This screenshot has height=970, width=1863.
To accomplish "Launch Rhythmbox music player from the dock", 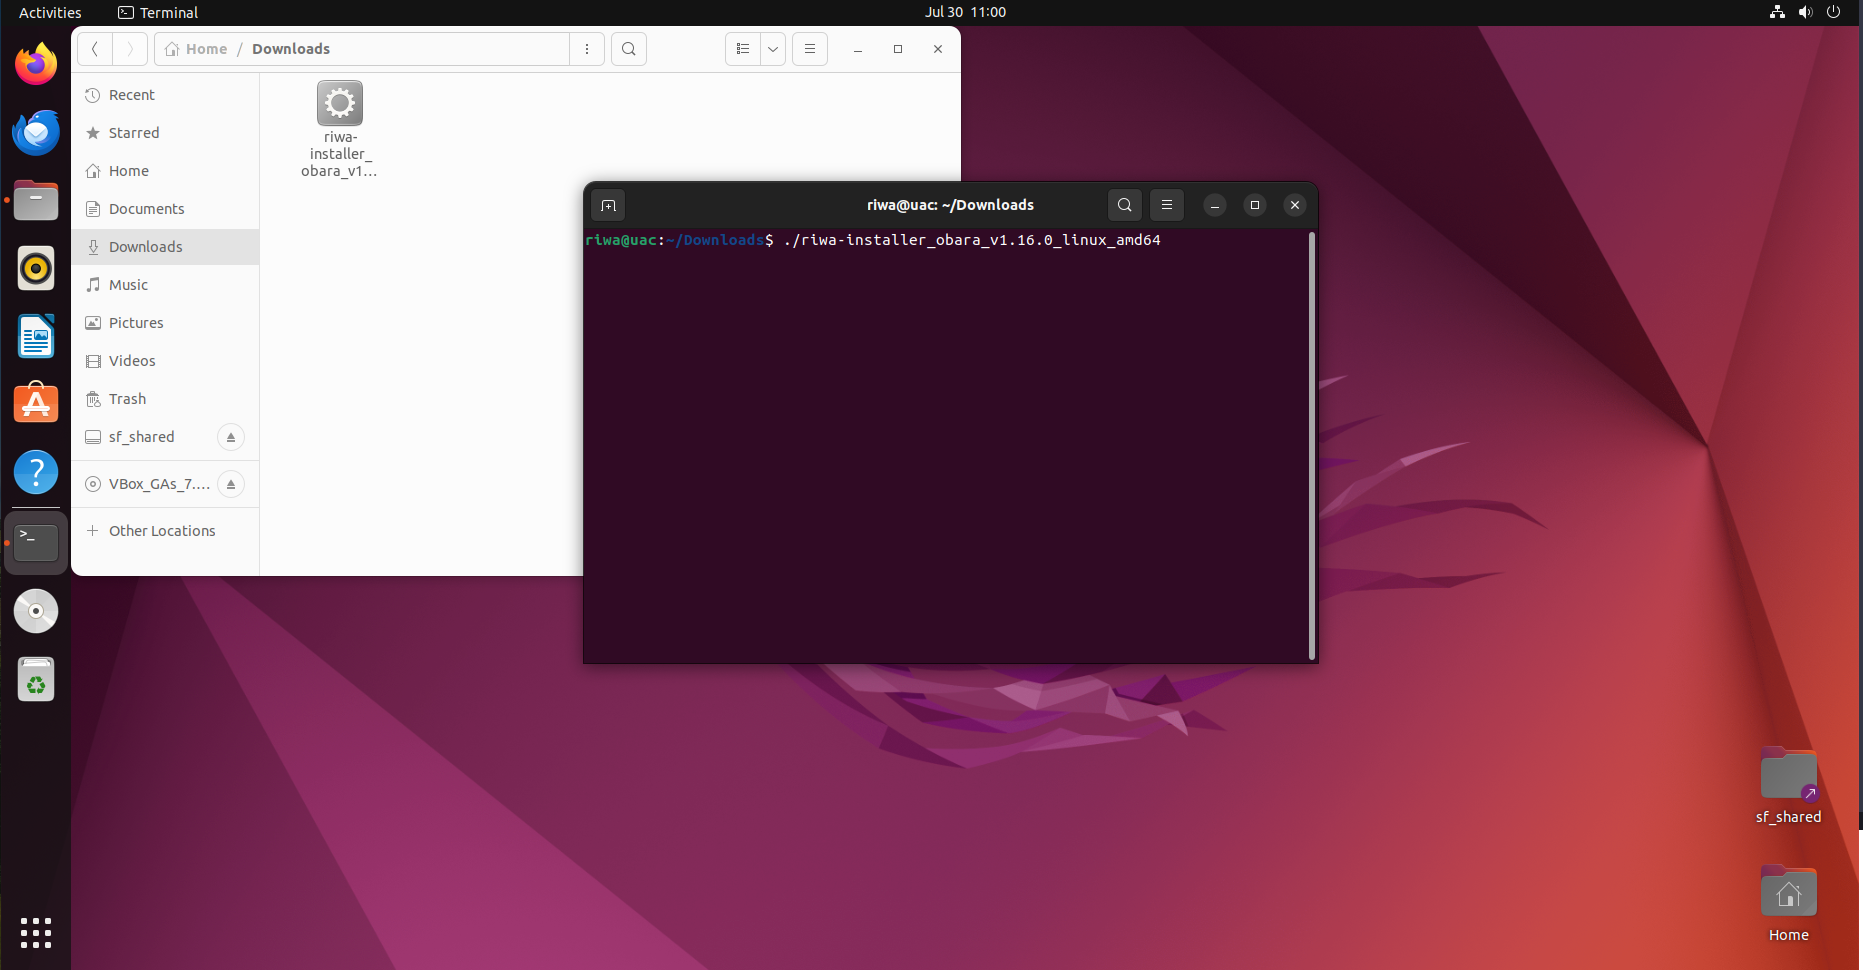I will click(36, 269).
